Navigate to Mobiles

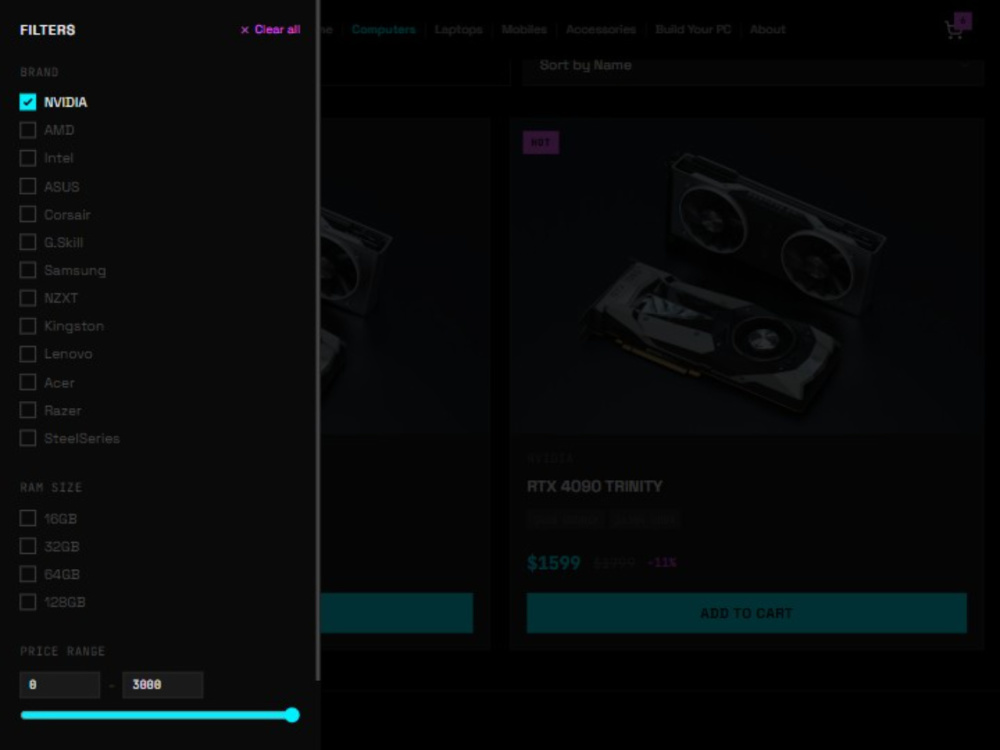click(x=524, y=29)
